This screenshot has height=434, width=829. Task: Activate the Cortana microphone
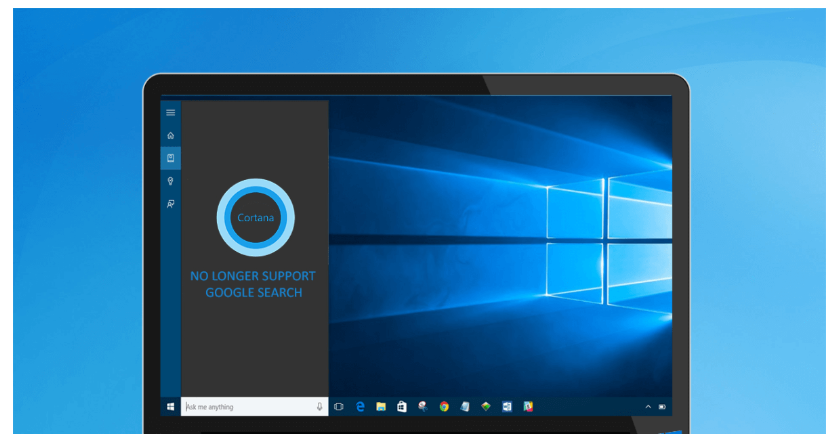pos(319,407)
